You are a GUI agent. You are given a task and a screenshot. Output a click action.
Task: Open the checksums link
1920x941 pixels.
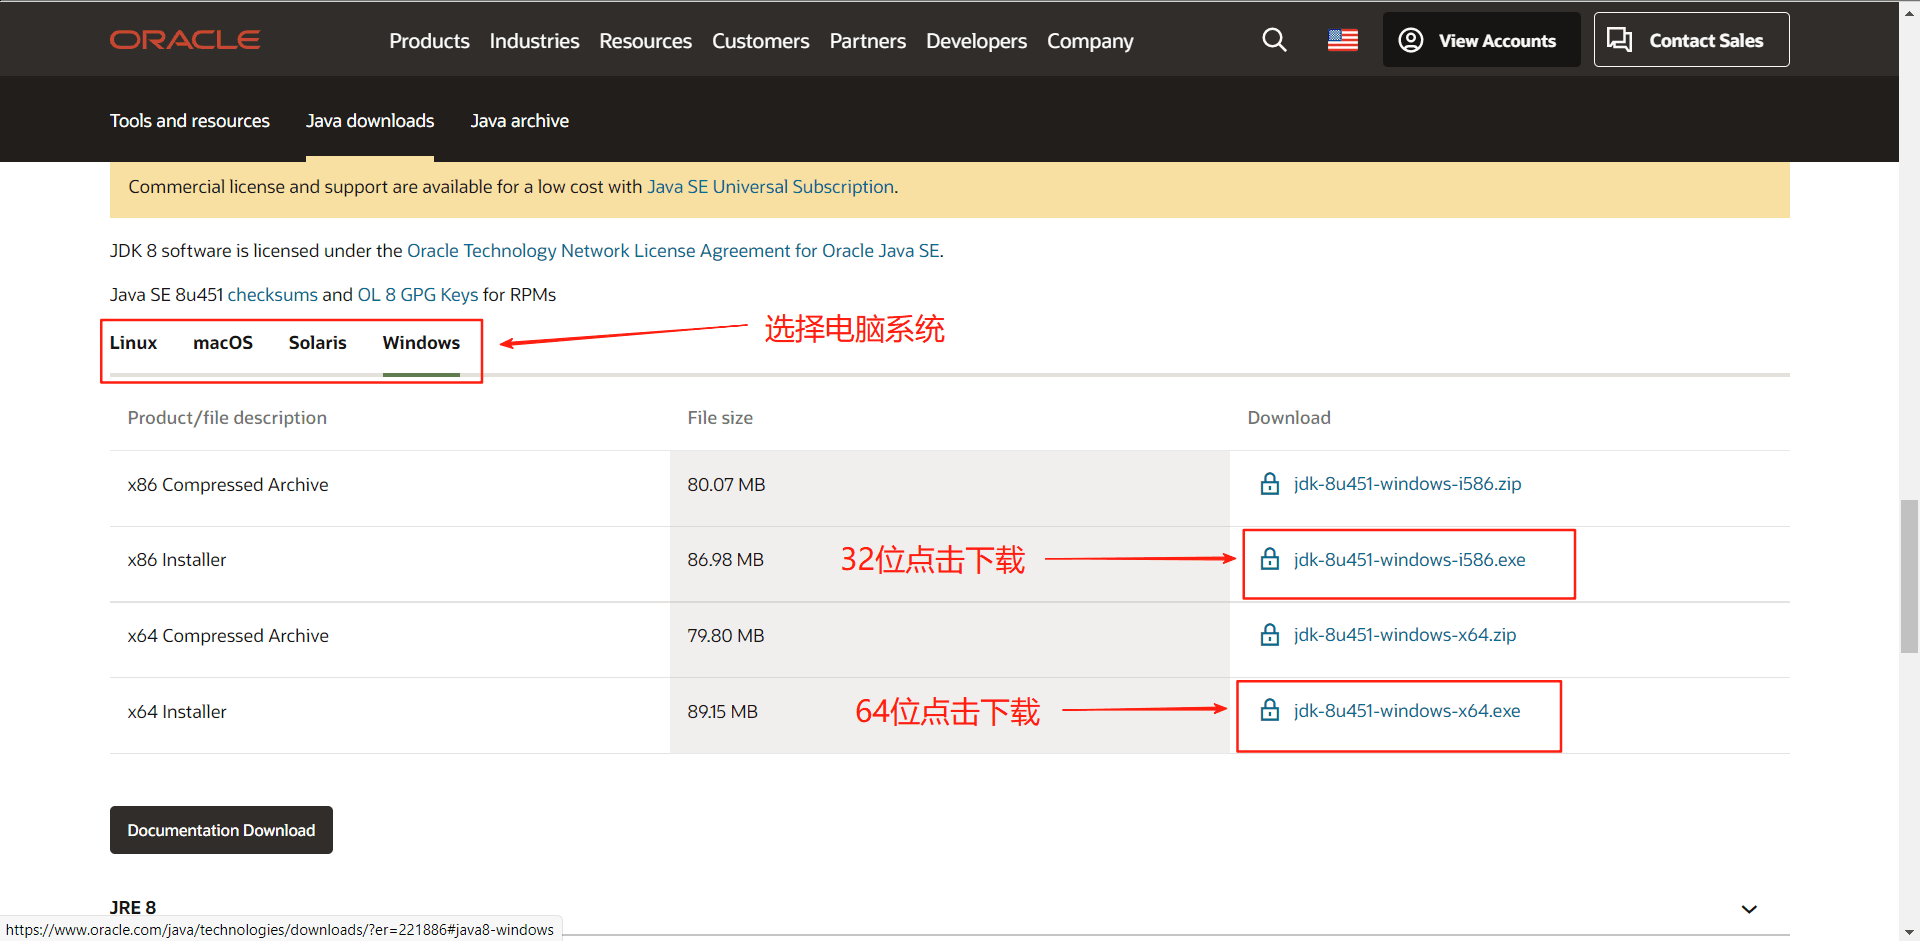[273, 295]
